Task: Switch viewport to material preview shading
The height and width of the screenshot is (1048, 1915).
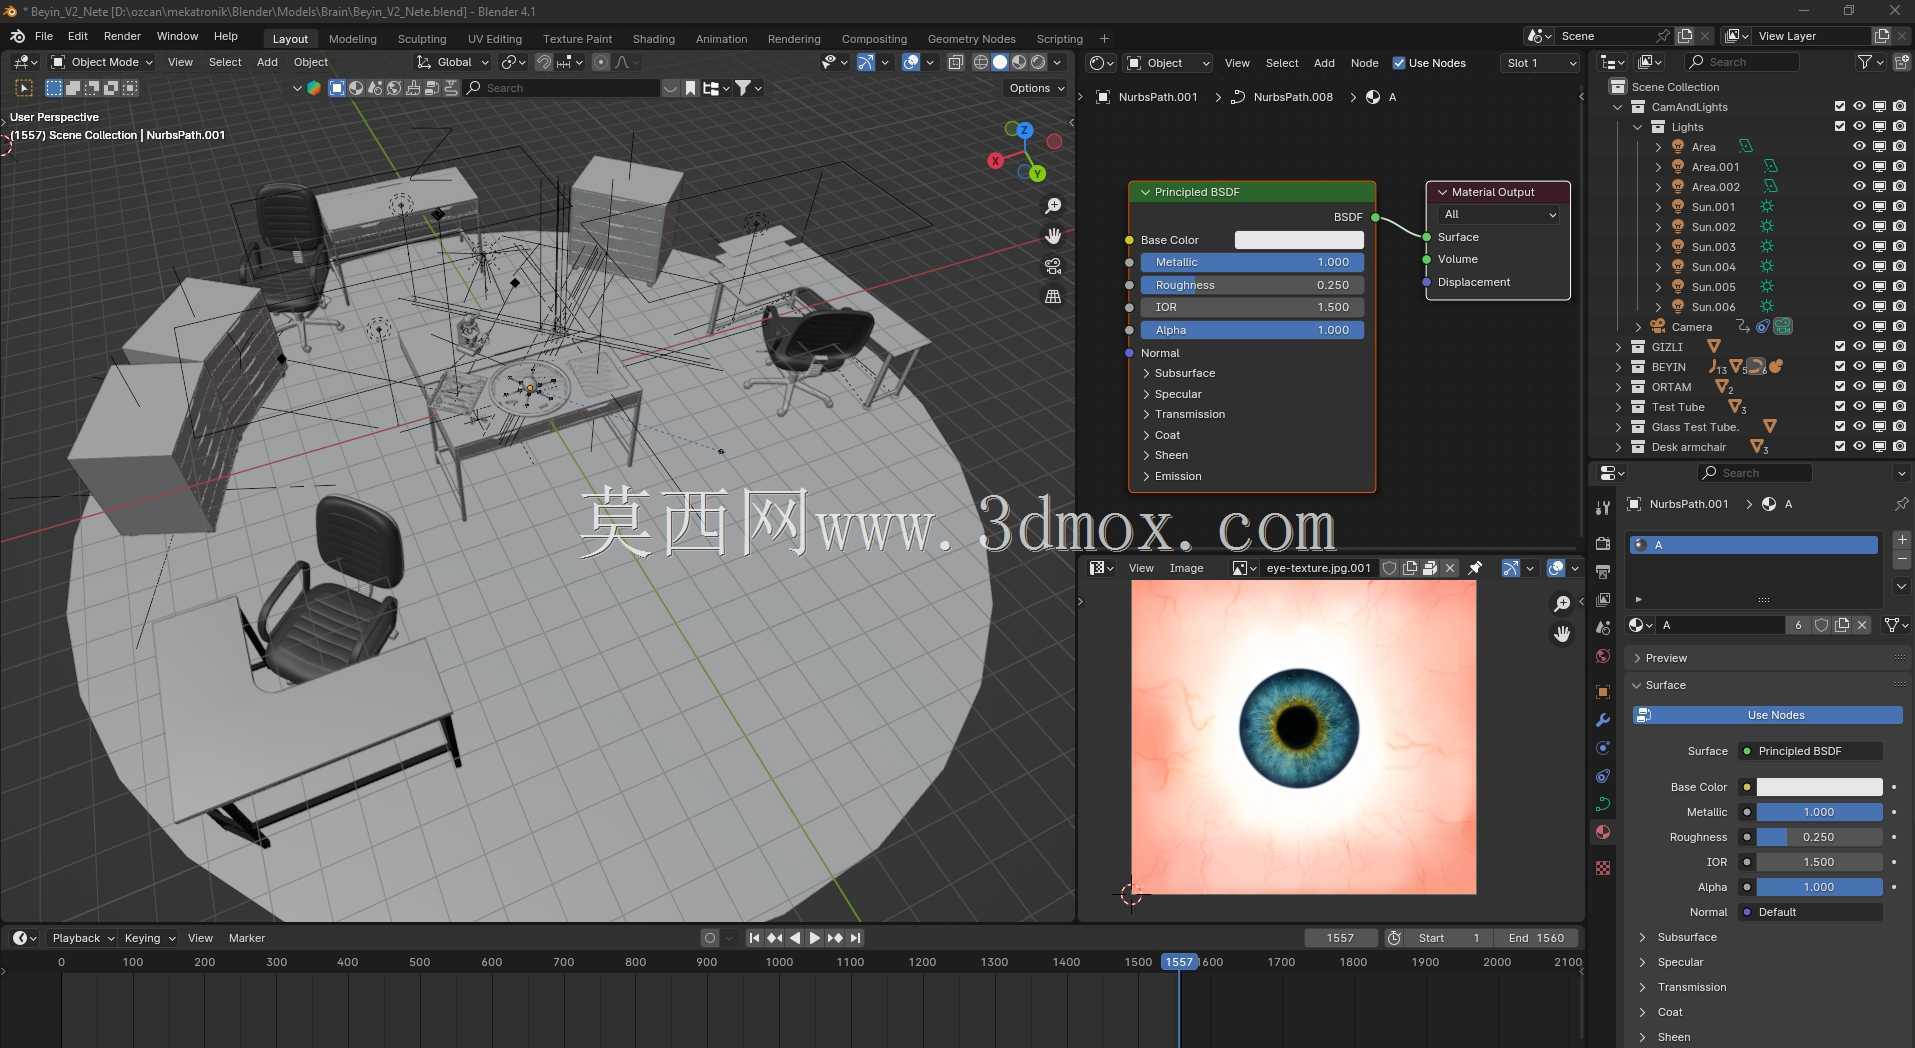Action: click(1019, 62)
